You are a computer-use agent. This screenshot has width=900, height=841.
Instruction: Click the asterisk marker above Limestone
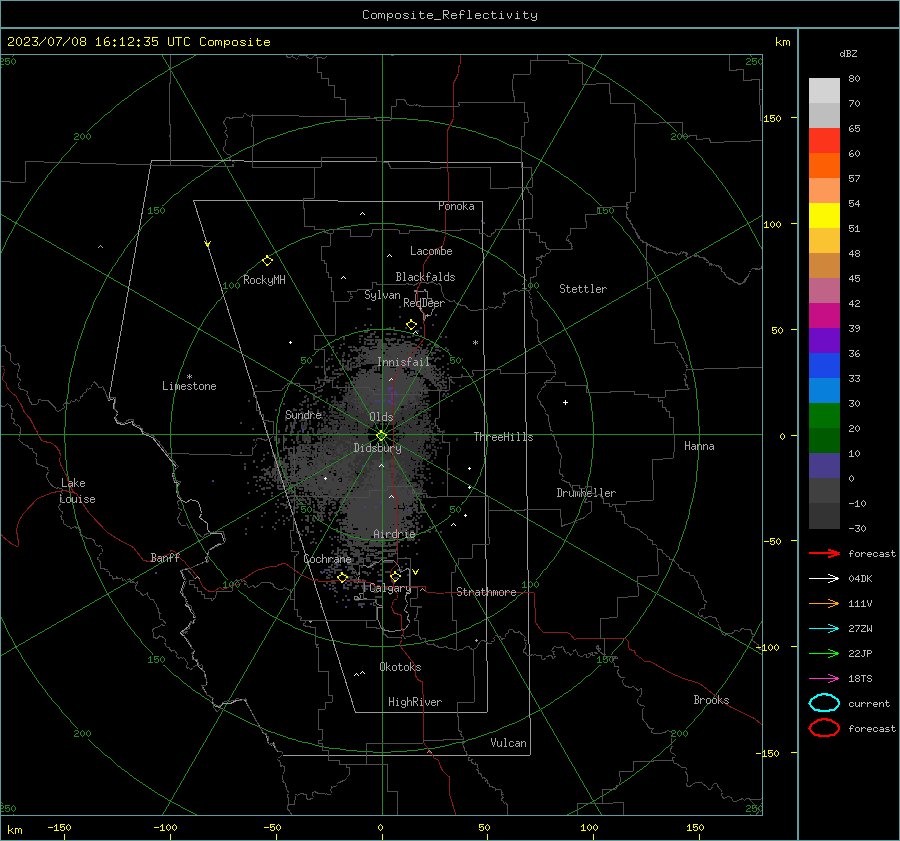(189, 377)
